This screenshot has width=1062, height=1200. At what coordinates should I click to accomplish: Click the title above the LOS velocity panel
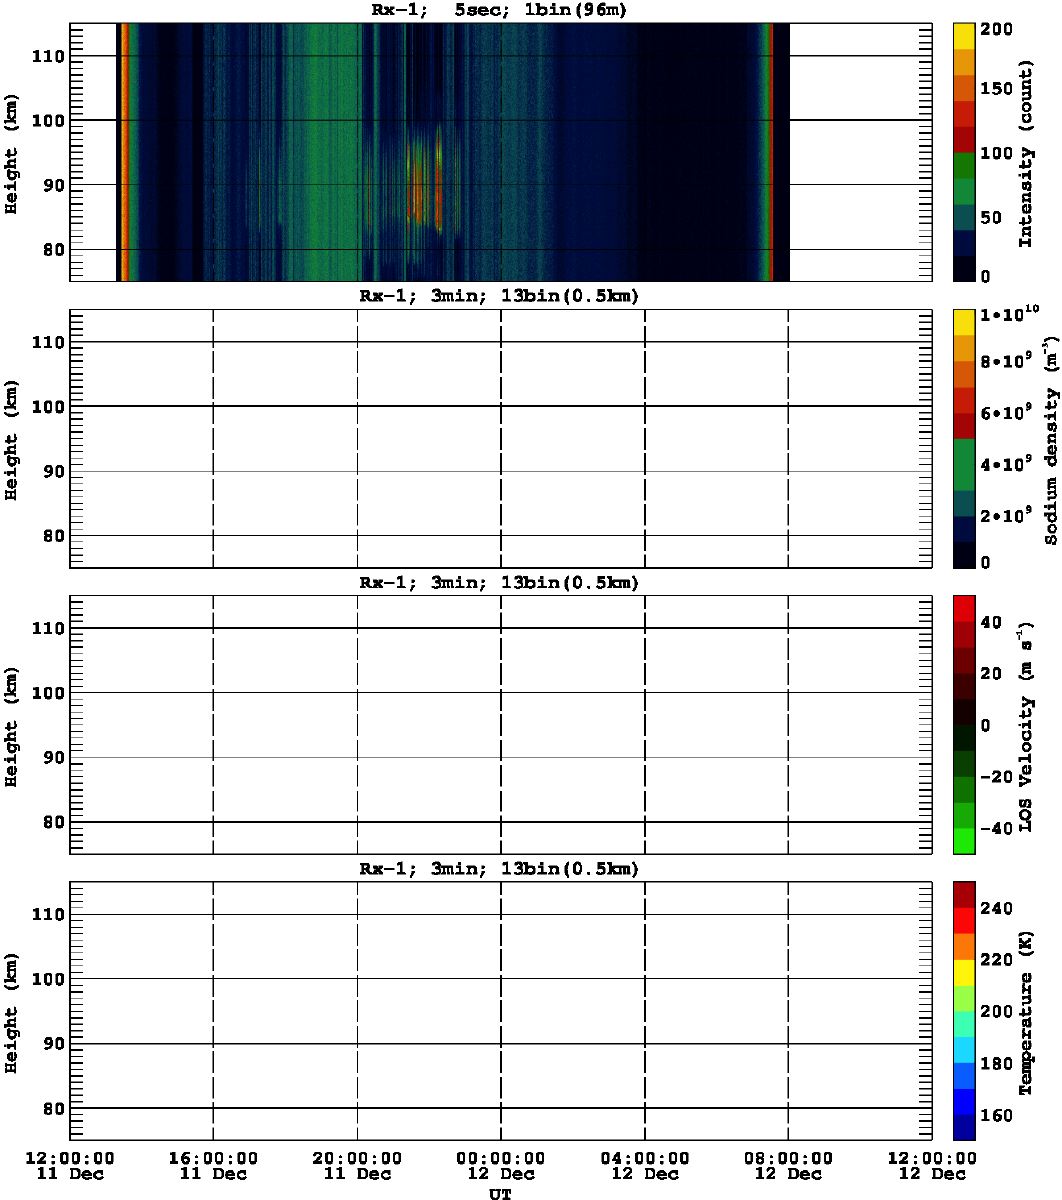pyautogui.click(x=499, y=583)
